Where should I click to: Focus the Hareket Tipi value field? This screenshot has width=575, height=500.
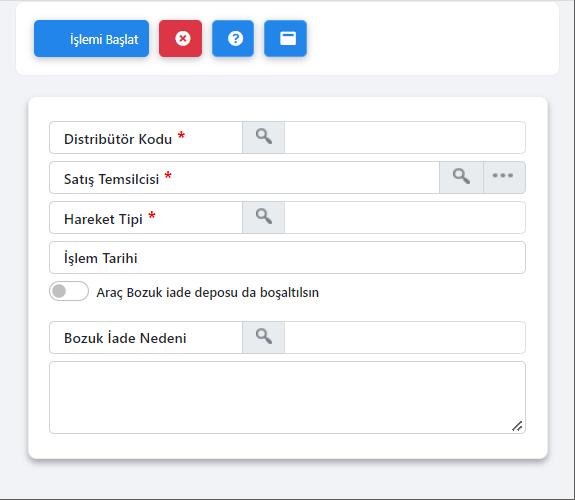tap(405, 218)
